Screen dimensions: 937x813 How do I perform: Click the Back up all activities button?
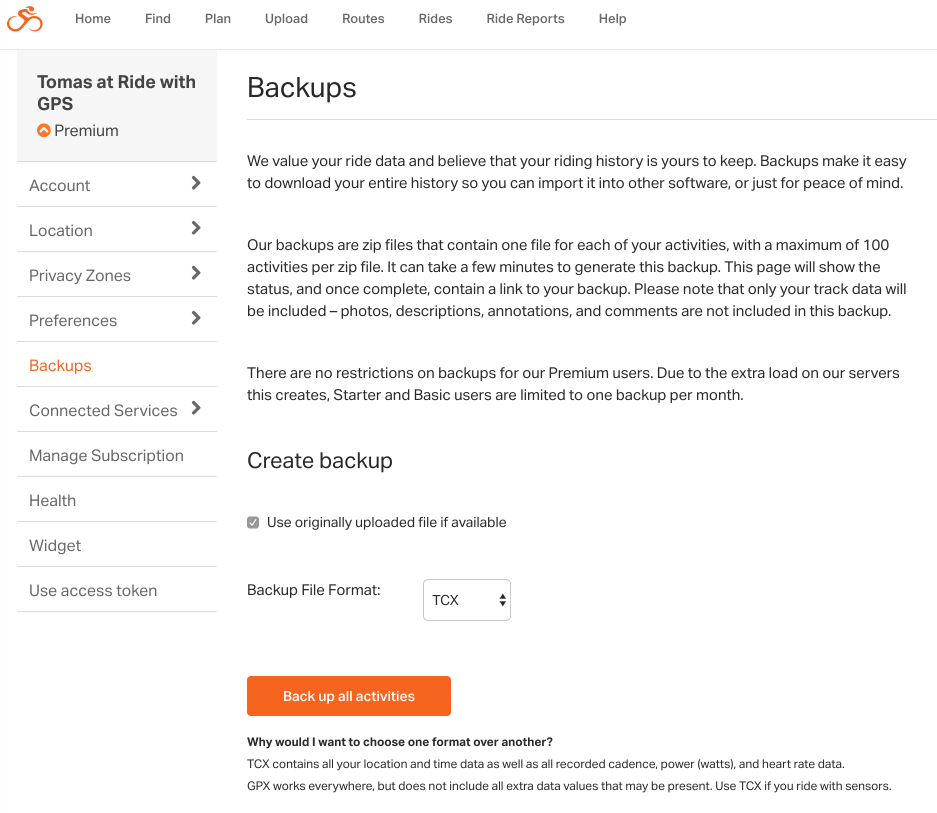(349, 696)
